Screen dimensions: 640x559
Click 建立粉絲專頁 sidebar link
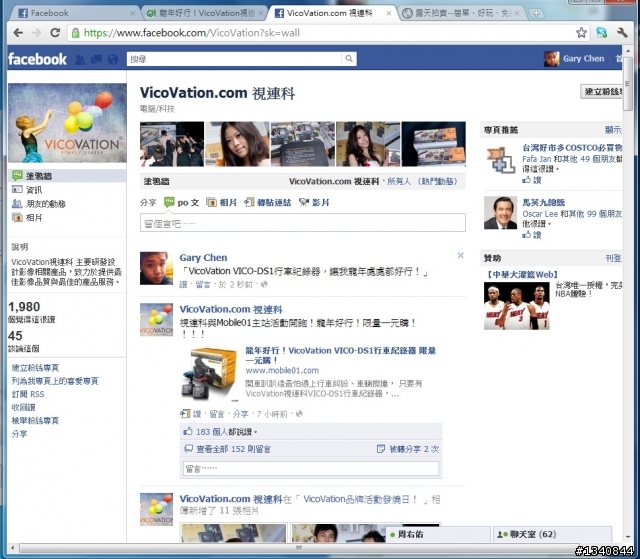pos(35,368)
